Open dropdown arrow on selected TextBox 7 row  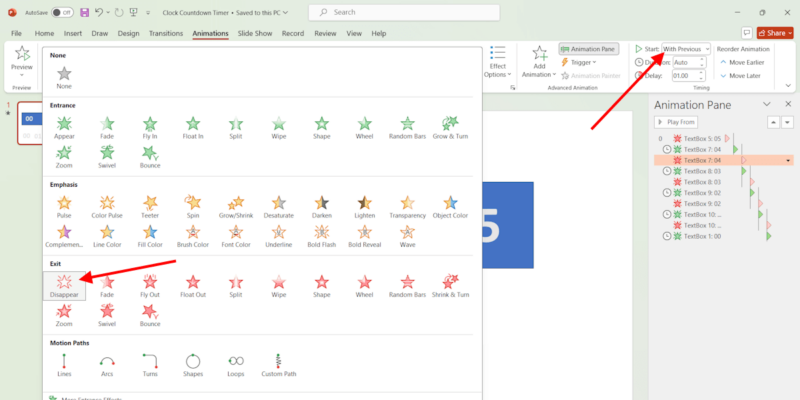tap(788, 160)
